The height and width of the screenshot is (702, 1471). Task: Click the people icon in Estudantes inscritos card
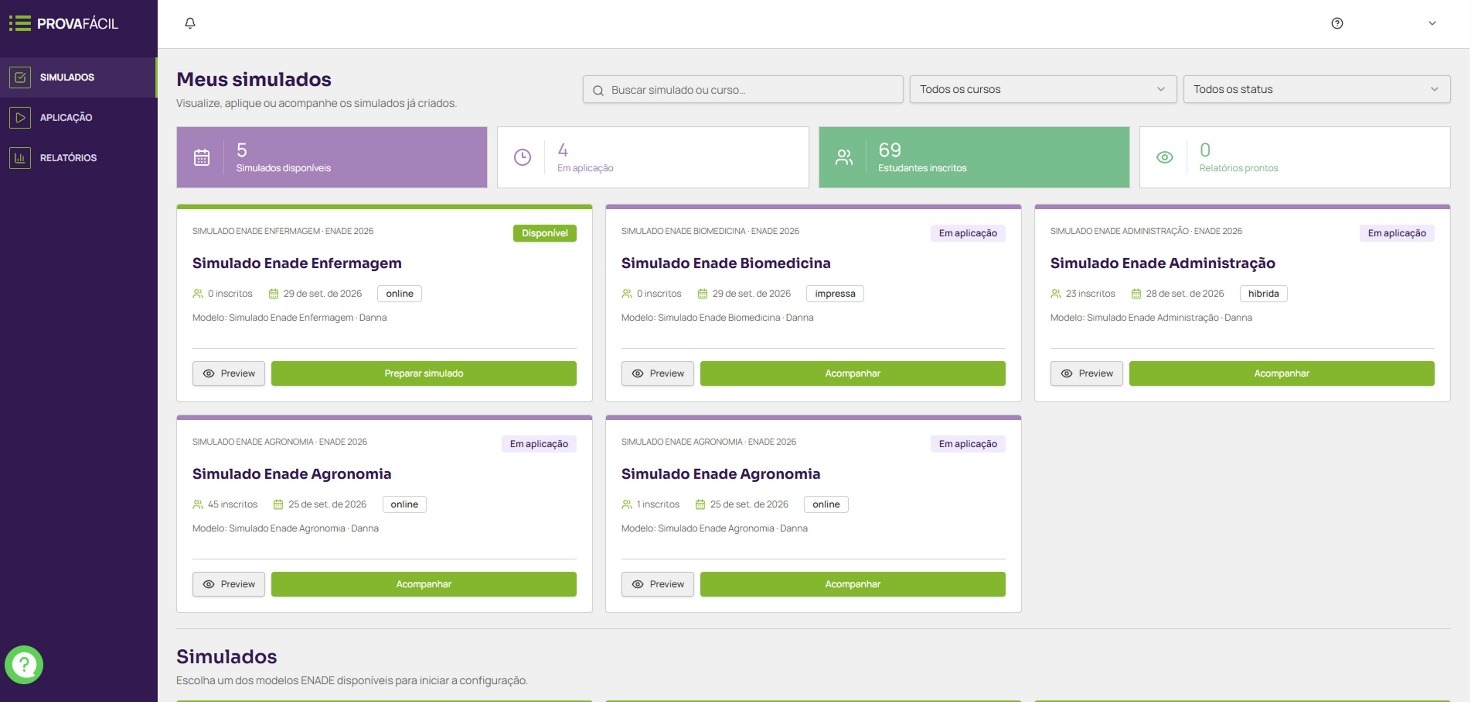[x=844, y=157]
